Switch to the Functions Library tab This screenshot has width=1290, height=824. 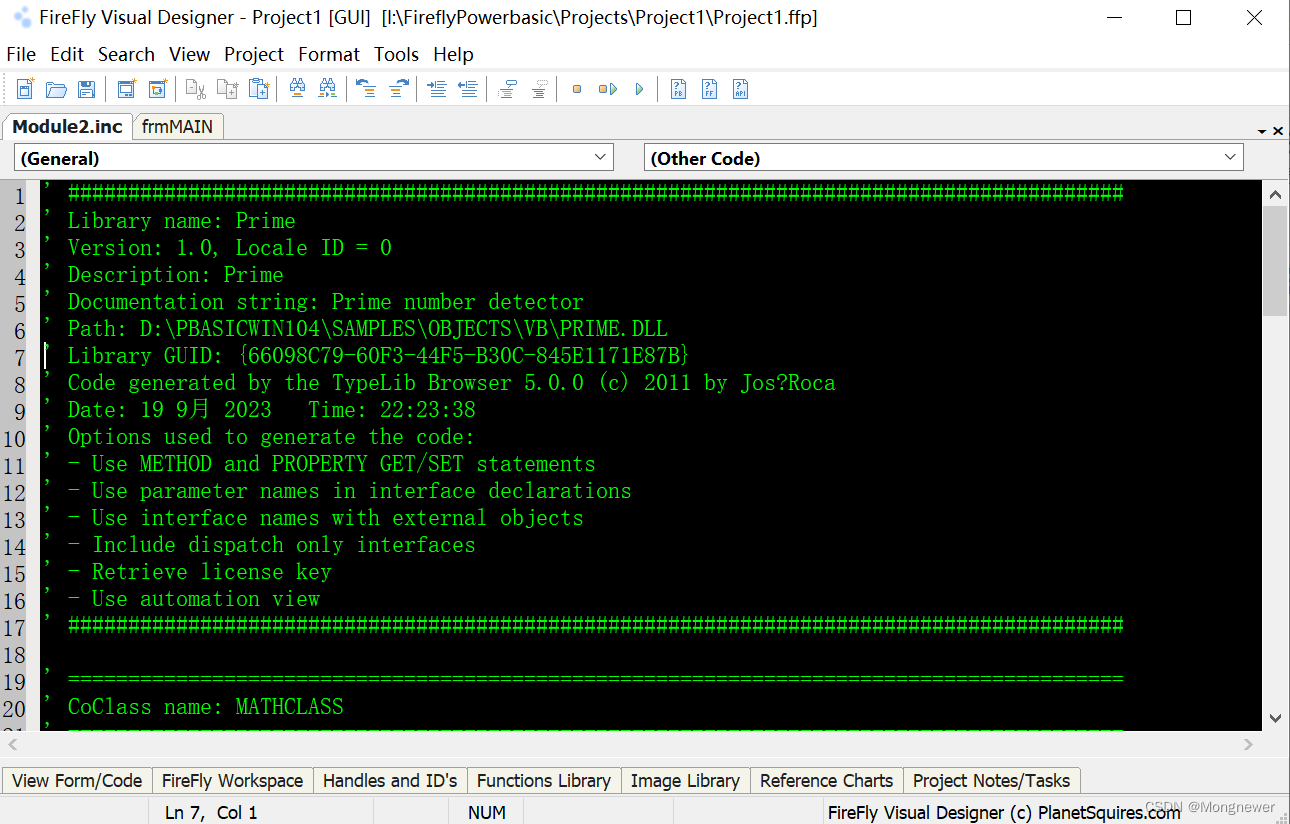[x=543, y=780]
